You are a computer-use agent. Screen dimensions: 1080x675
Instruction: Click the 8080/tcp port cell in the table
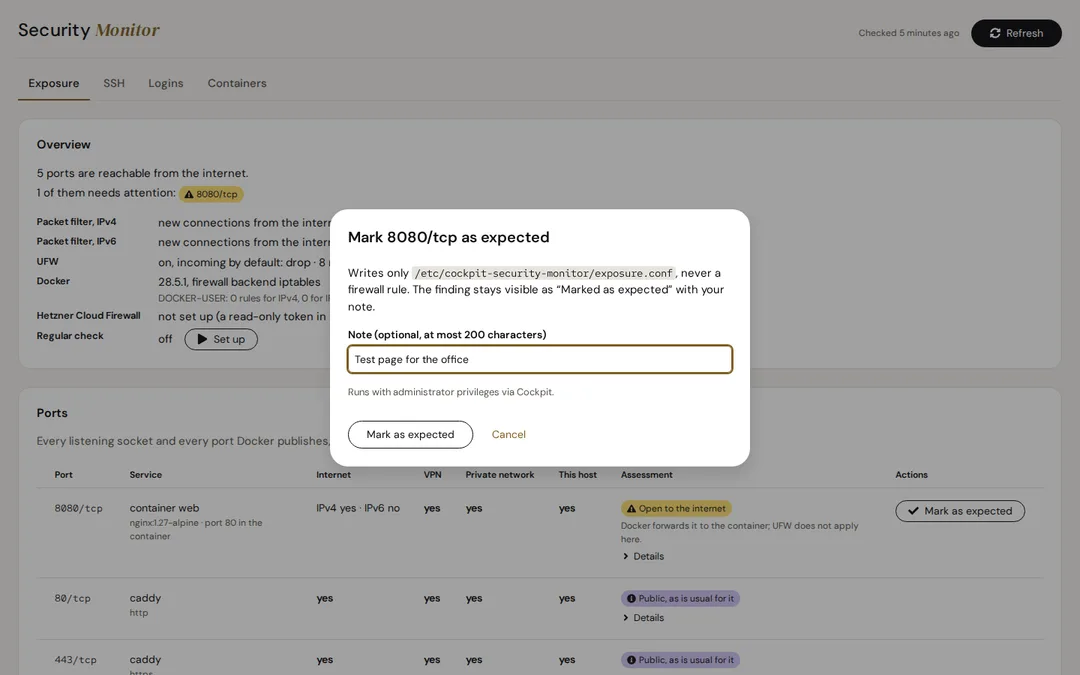(x=79, y=509)
